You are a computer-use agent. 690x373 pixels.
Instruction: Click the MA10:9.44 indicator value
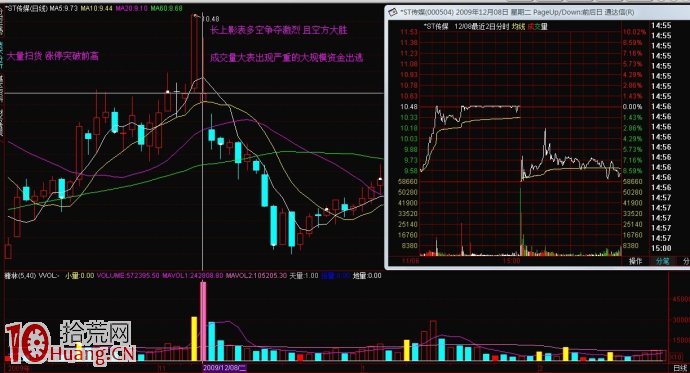[x=96, y=8]
